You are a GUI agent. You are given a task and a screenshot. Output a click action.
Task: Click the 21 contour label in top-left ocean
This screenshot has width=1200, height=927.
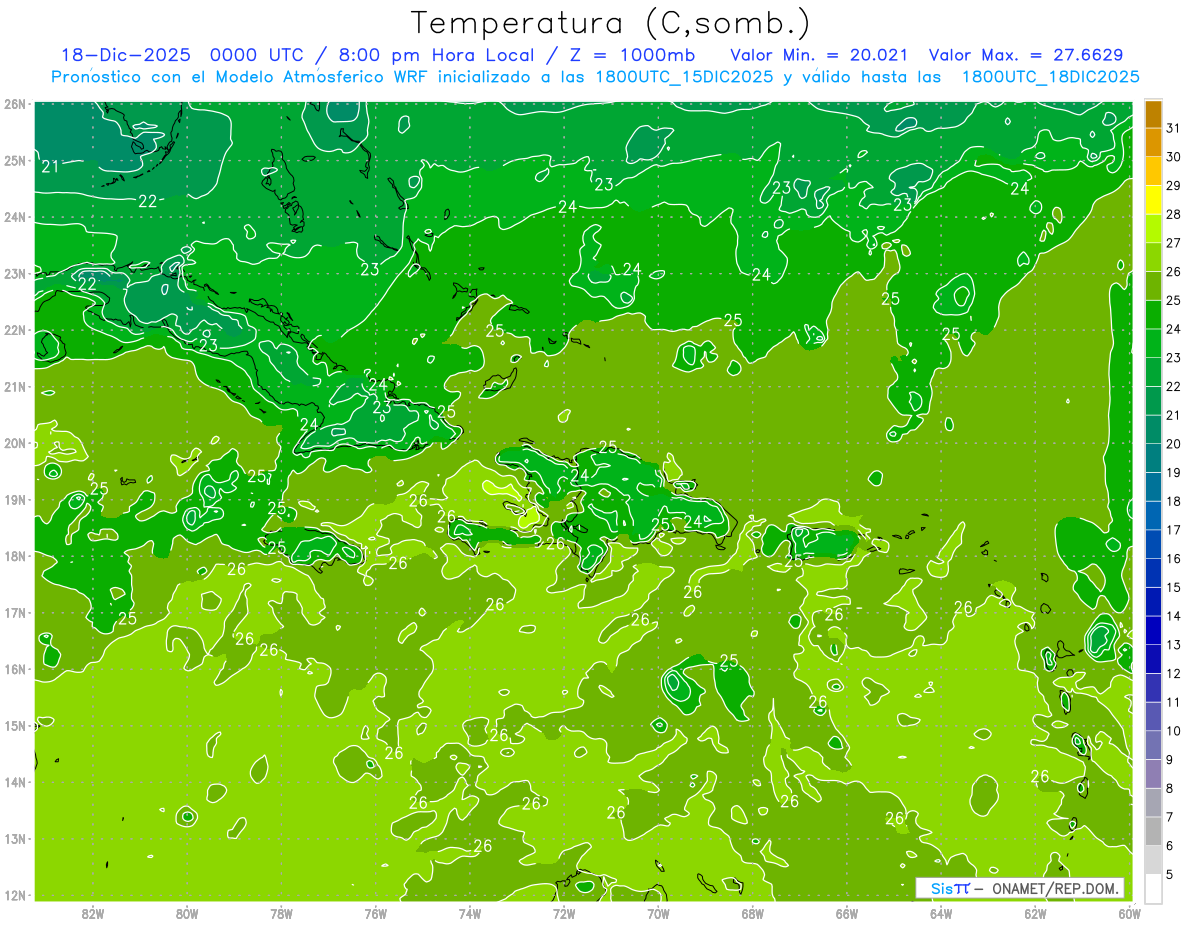pos(50,166)
